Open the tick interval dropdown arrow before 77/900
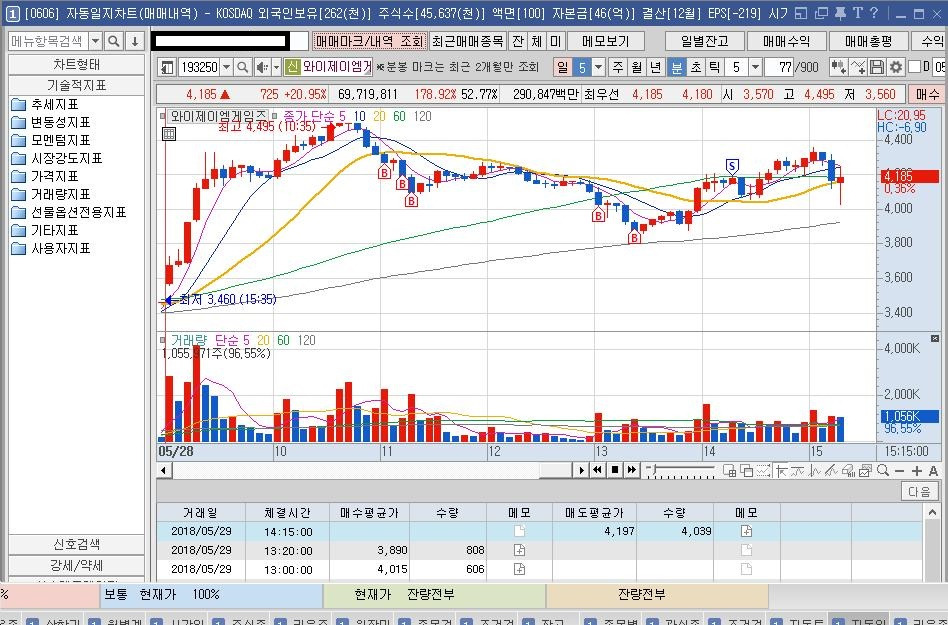948x625 pixels. pos(755,67)
